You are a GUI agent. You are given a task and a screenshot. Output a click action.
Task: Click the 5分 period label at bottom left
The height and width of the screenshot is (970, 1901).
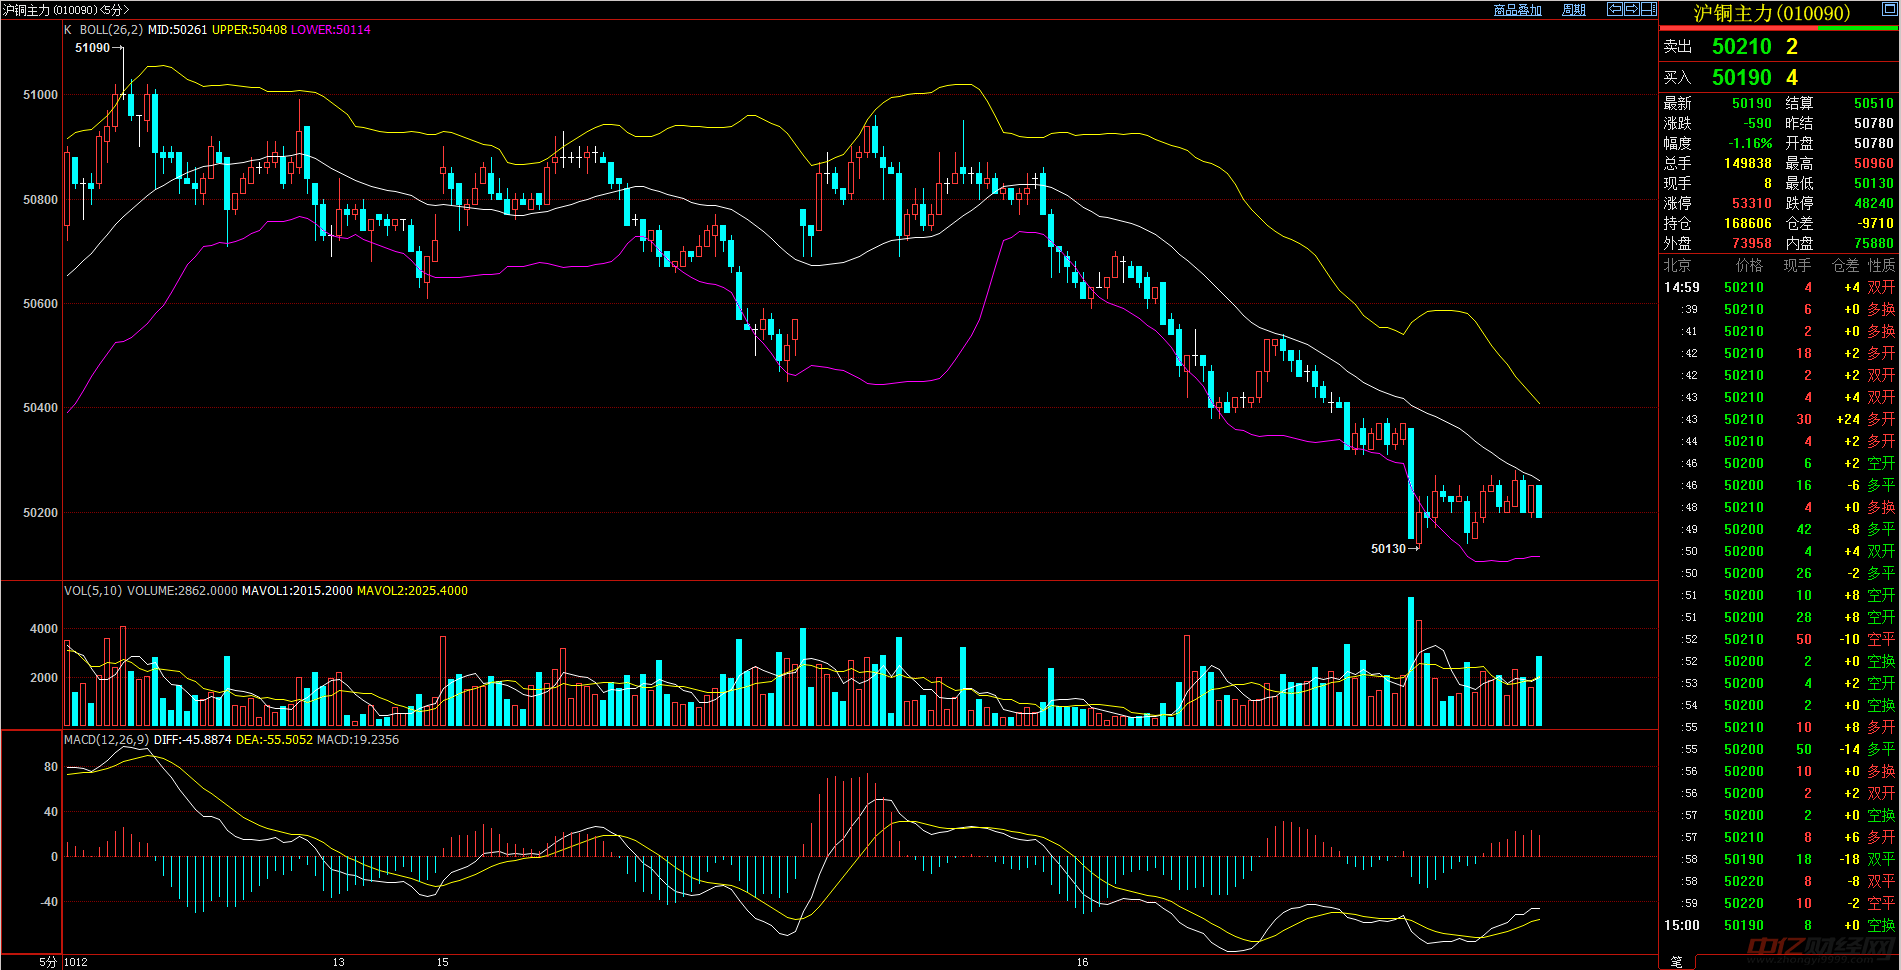tap(48, 962)
